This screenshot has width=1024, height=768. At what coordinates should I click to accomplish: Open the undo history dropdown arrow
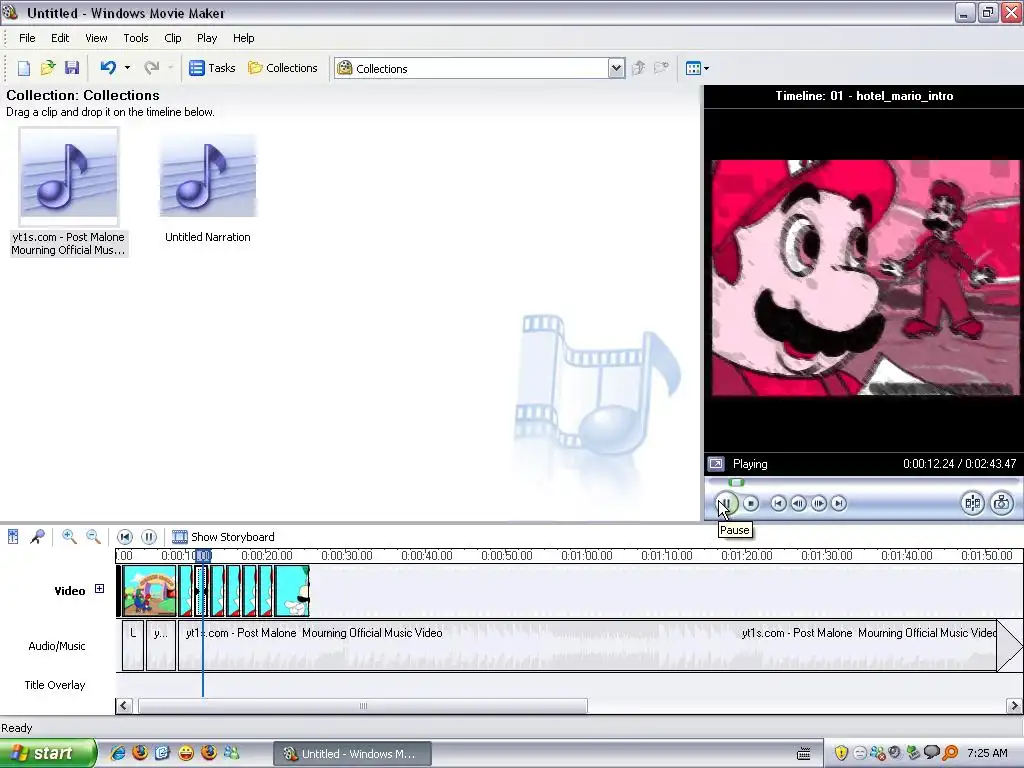tap(127, 67)
